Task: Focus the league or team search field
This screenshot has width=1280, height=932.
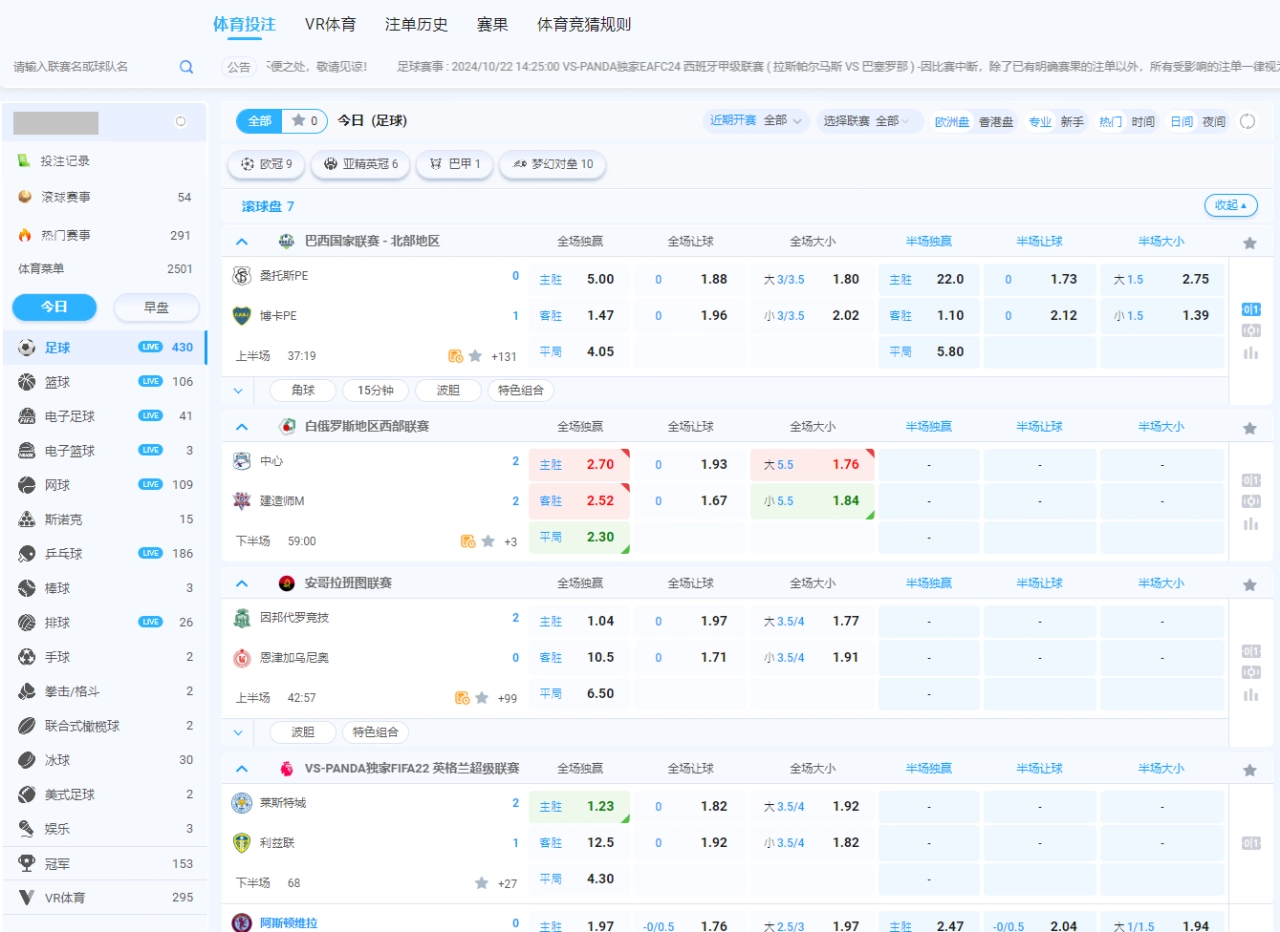Action: point(92,67)
